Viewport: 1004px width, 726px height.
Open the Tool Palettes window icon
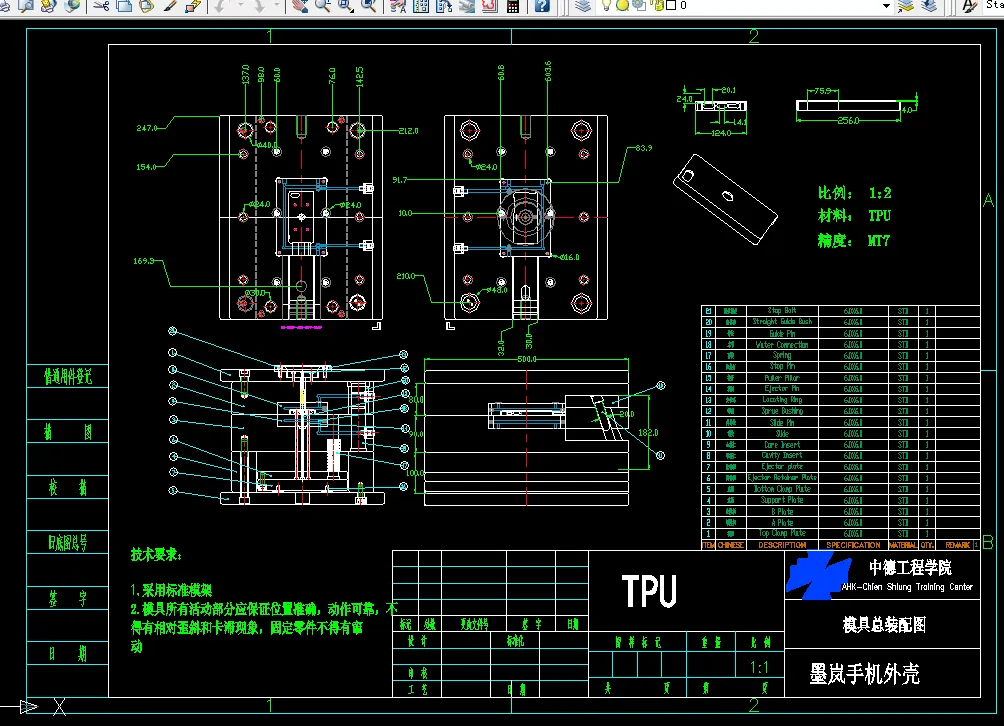click(444, 6)
